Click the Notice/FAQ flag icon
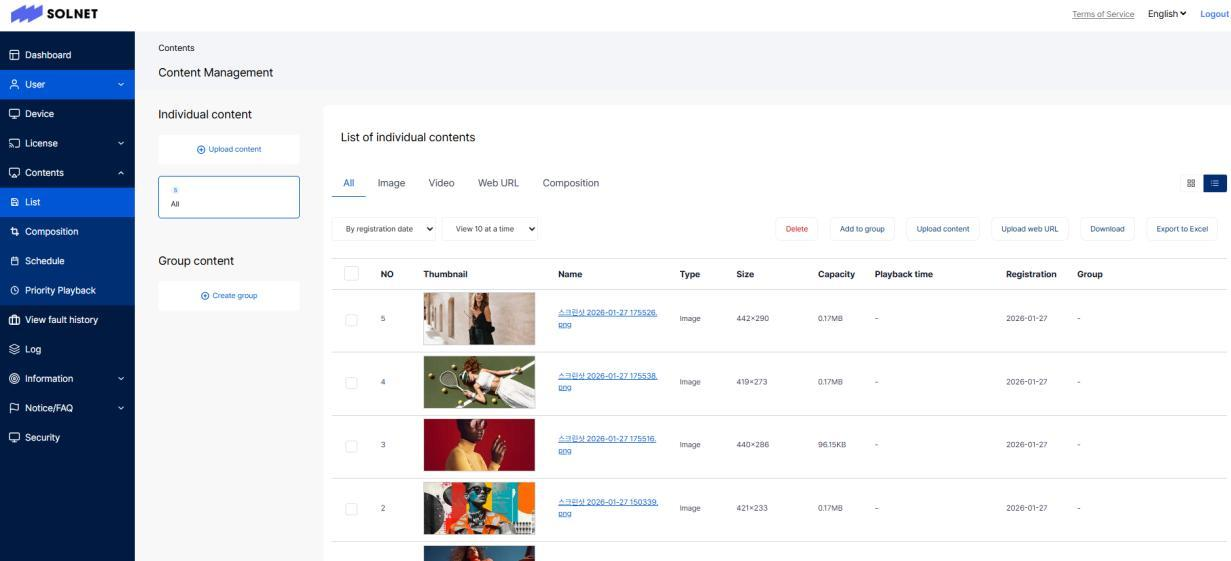This screenshot has width=1231, height=561. 14,408
